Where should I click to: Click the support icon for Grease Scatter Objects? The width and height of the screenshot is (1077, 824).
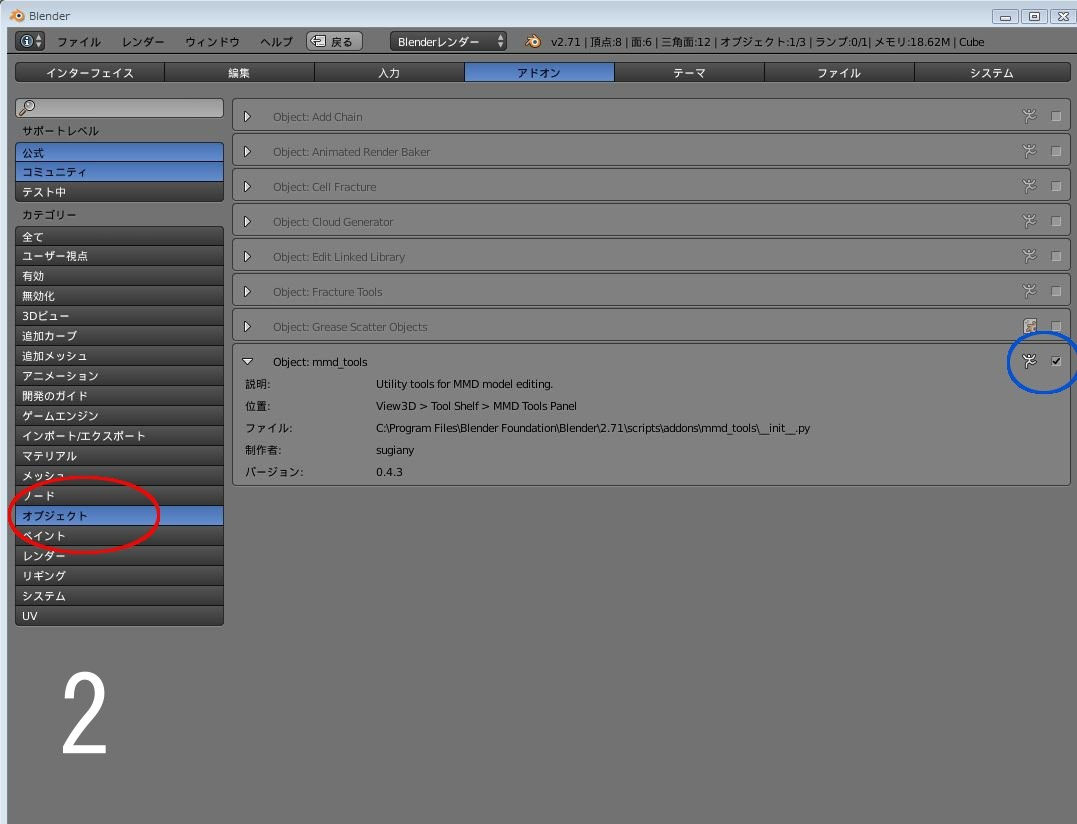pos(1030,326)
